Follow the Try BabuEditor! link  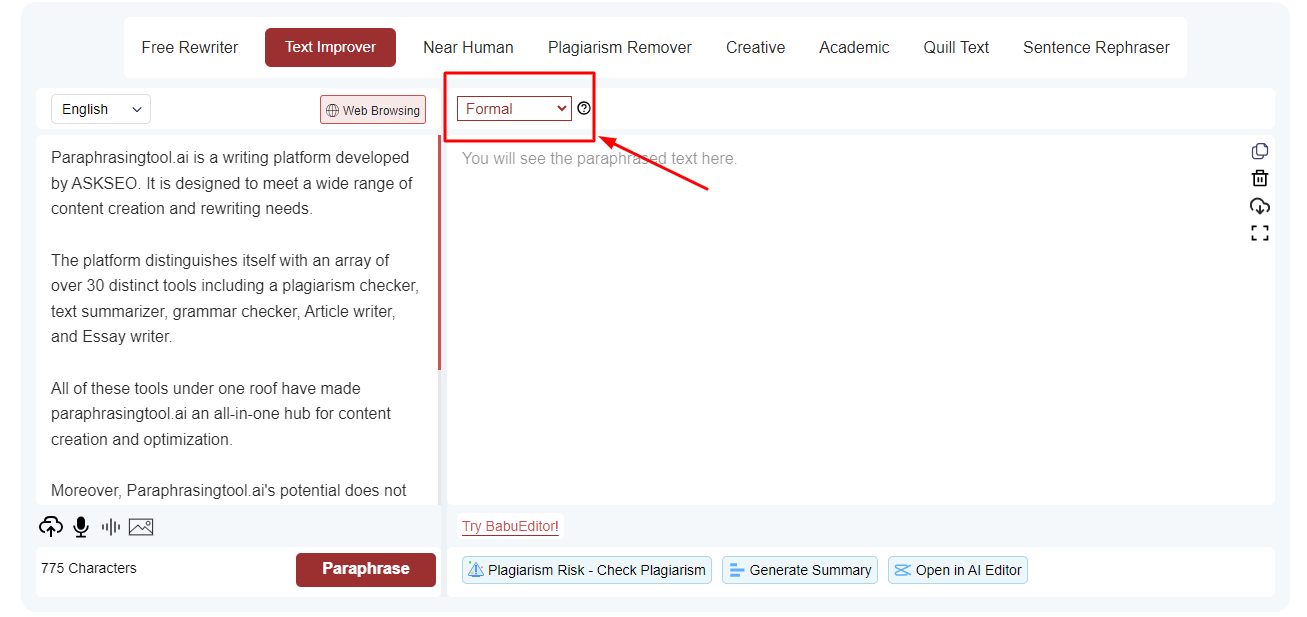(510, 527)
